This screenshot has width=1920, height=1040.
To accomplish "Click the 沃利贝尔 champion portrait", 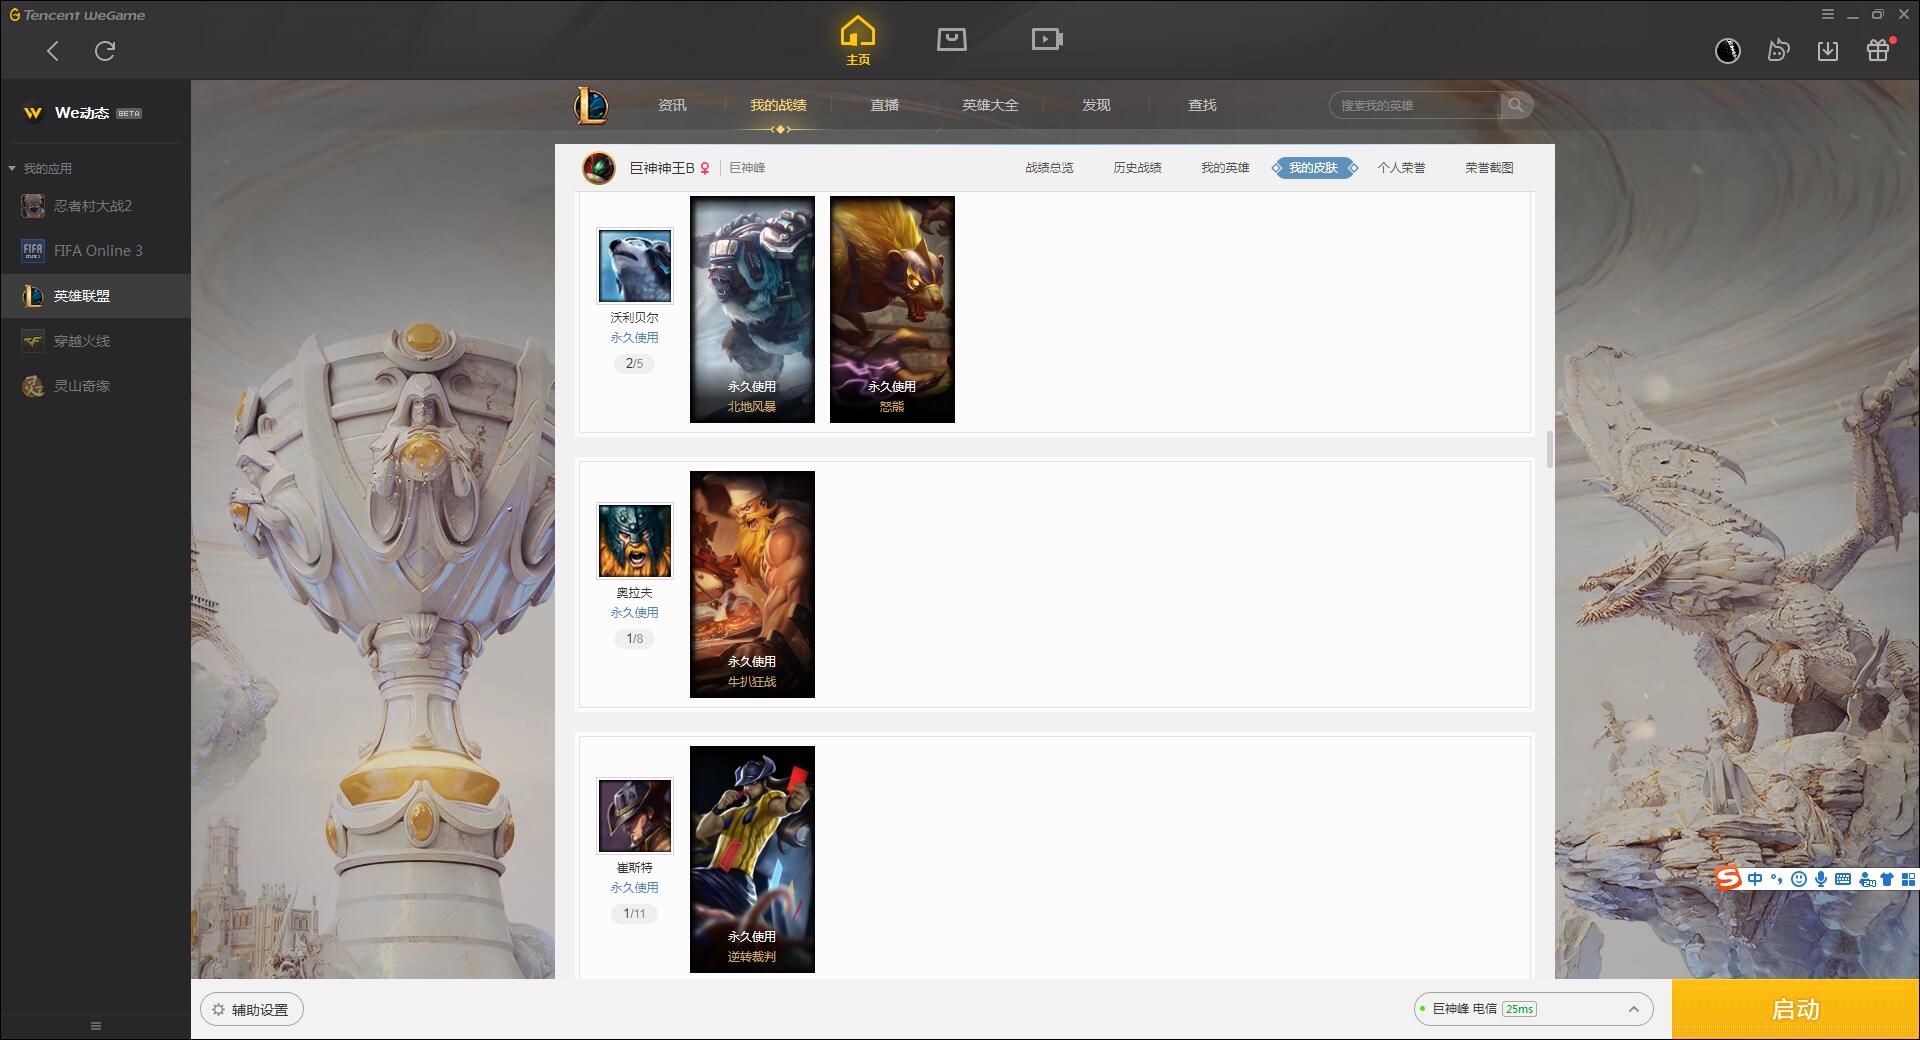I will coord(635,266).
